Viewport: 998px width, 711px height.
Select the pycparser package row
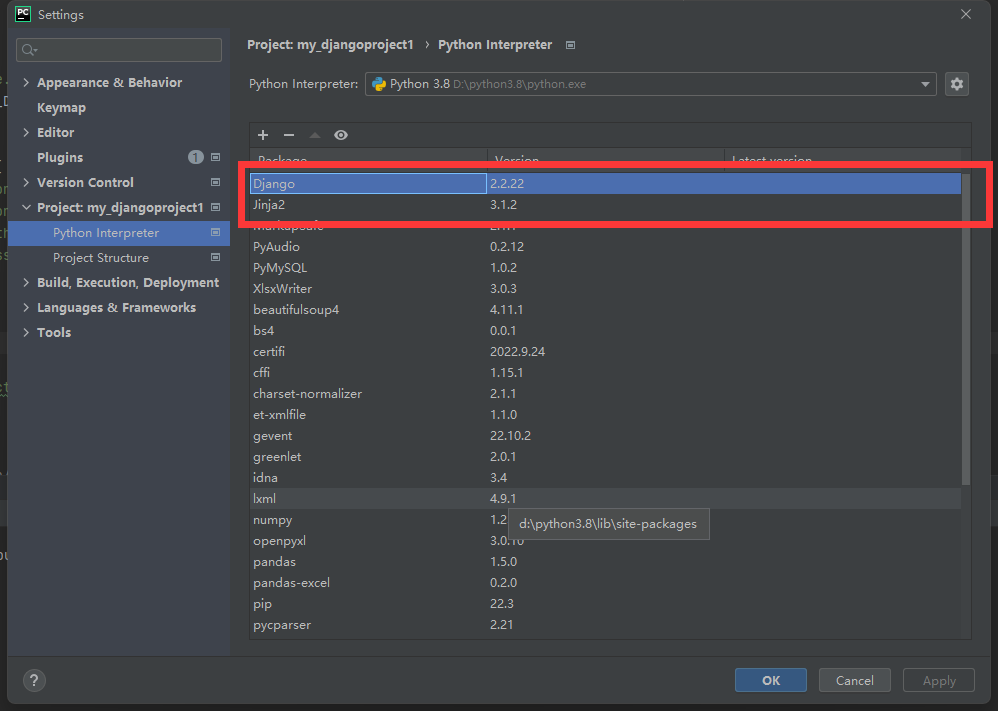click(605, 624)
